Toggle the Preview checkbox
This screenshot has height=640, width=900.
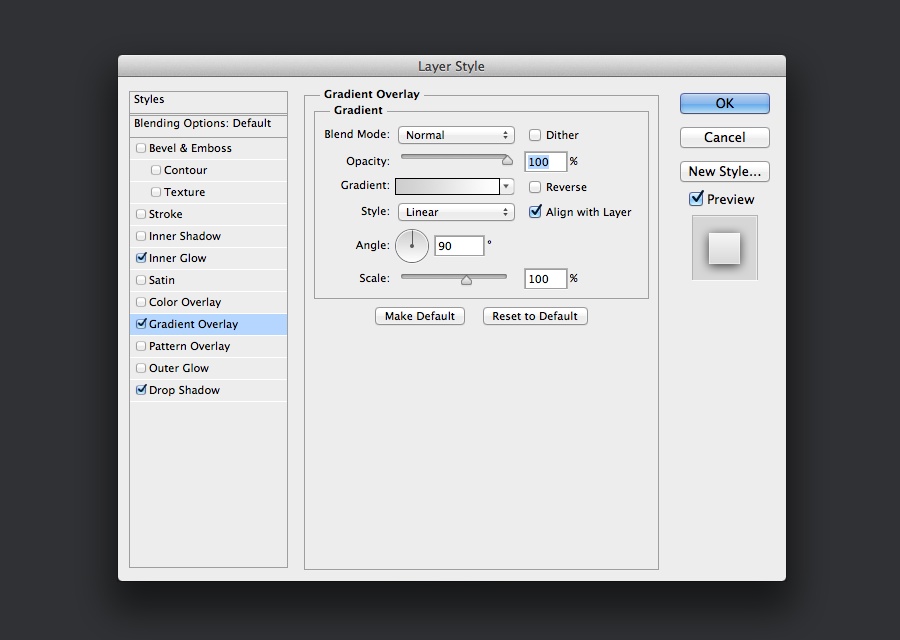pos(696,199)
